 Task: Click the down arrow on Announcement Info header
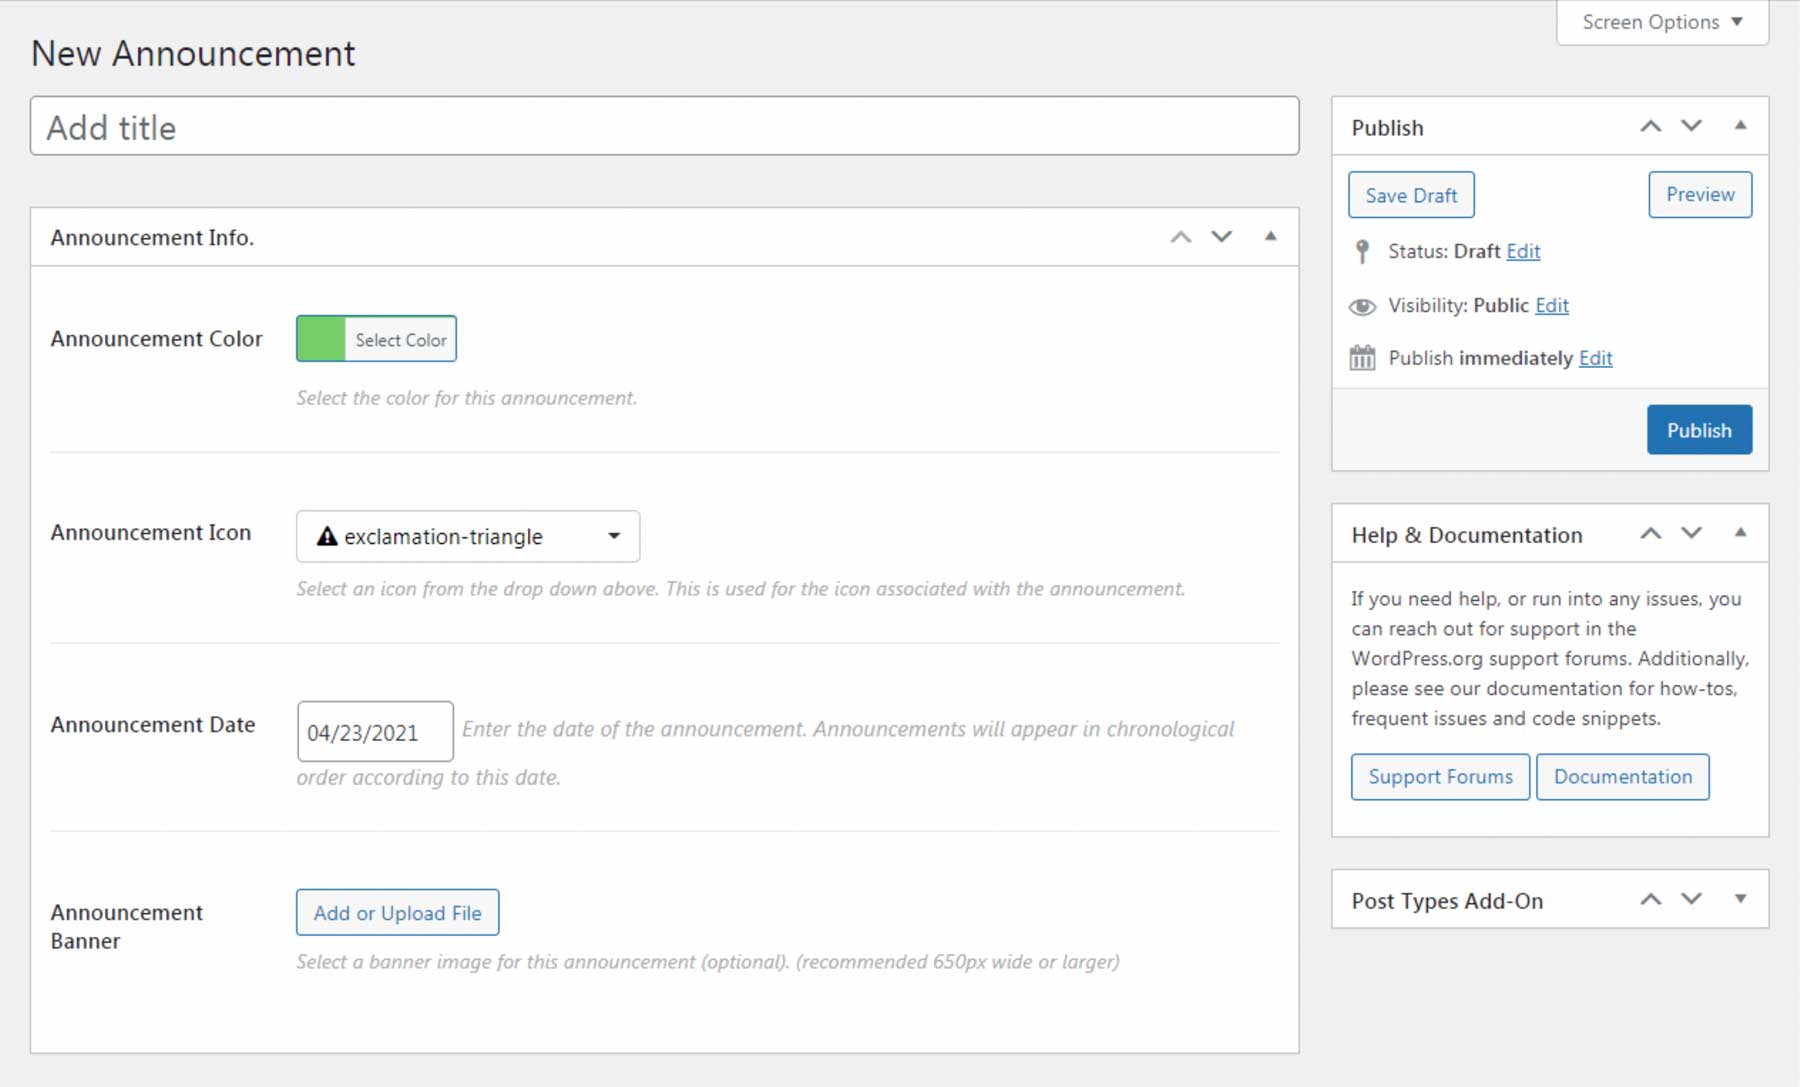click(x=1221, y=237)
